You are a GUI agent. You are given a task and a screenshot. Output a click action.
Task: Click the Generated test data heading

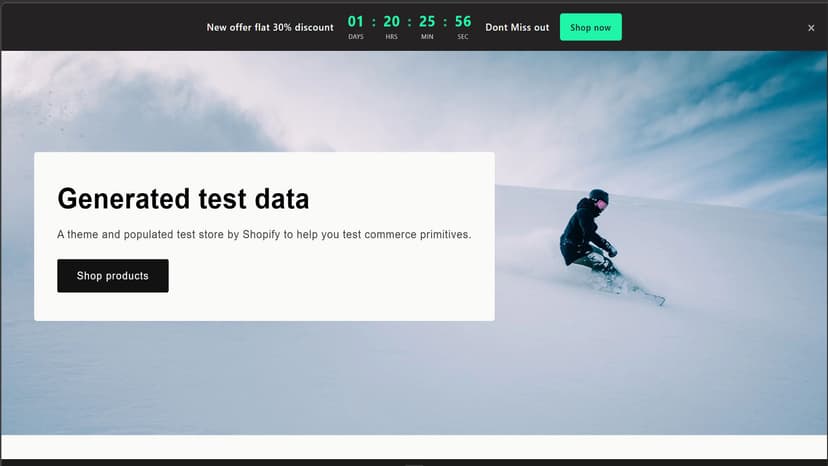tap(183, 199)
